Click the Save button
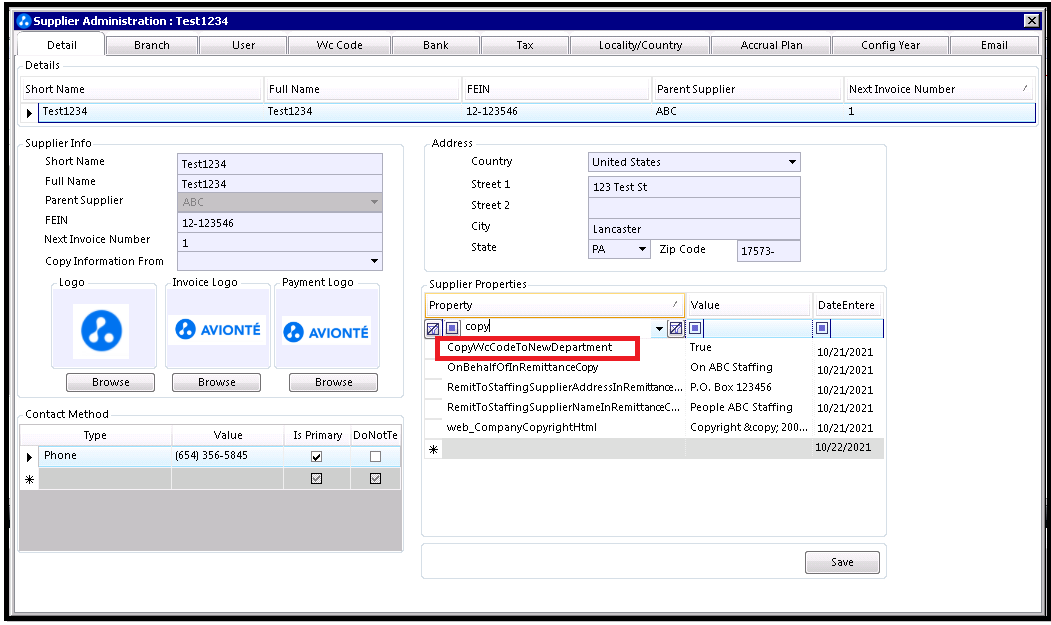1051x625 pixels. 842,563
